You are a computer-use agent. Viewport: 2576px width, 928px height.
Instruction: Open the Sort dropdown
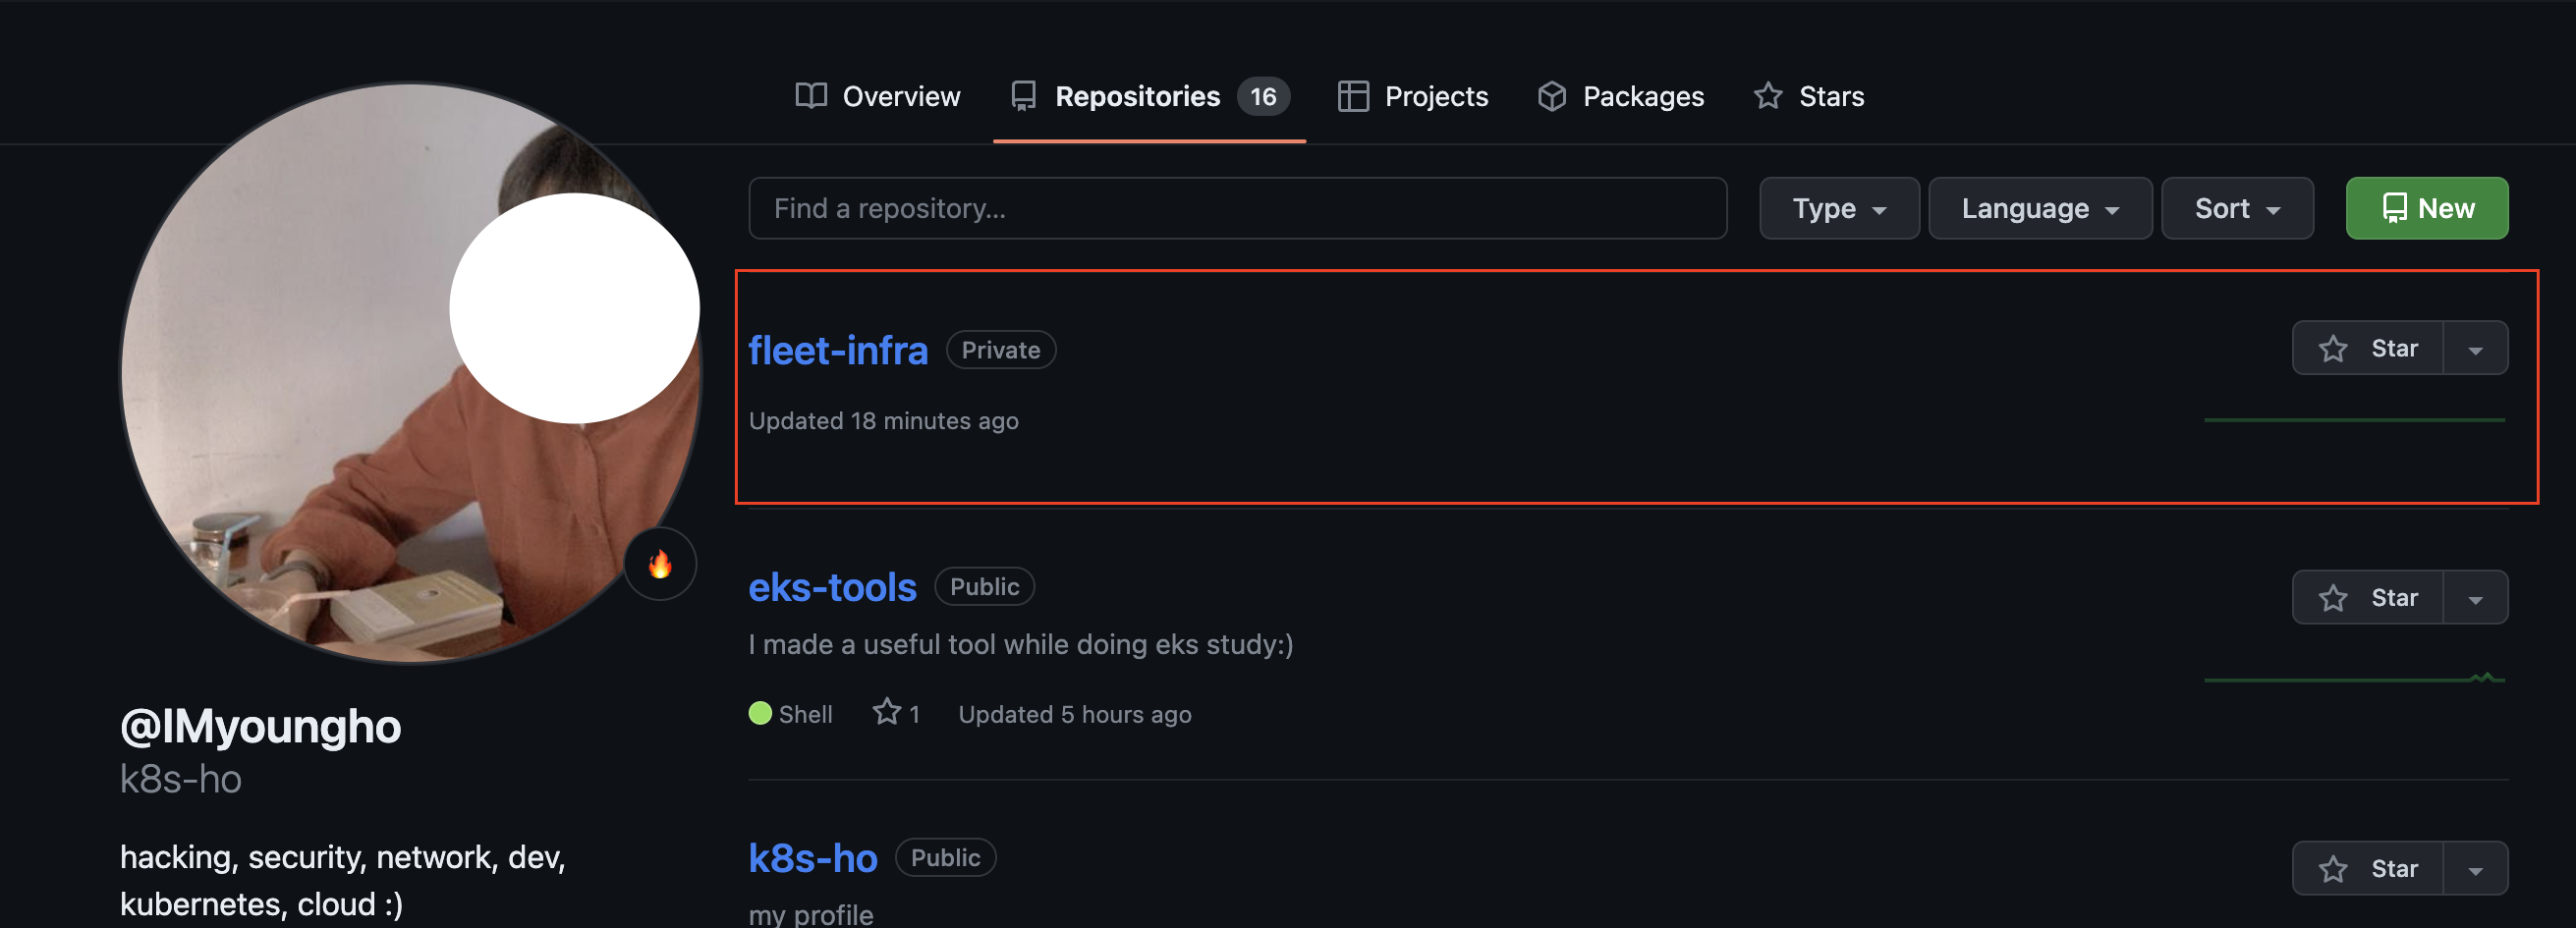pyautogui.click(x=2237, y=208)
